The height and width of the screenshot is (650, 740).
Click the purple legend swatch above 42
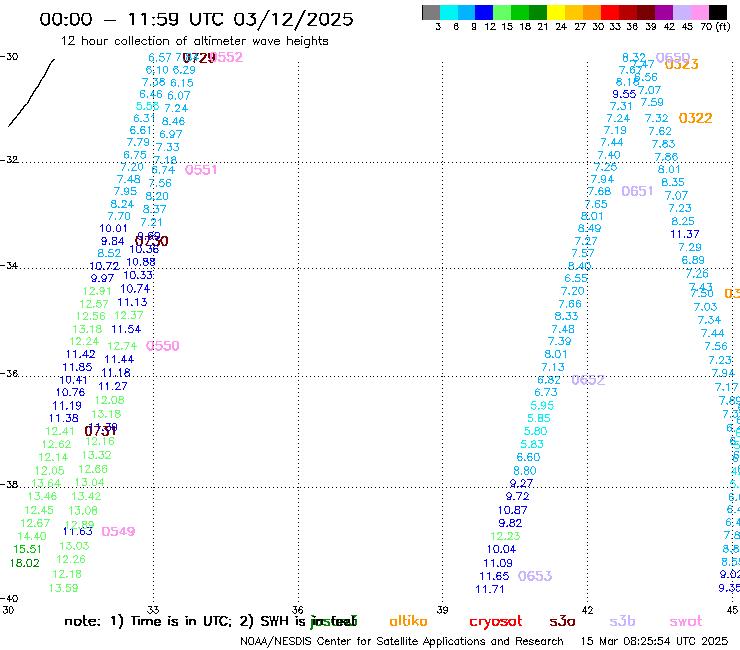tap(664, 12)
